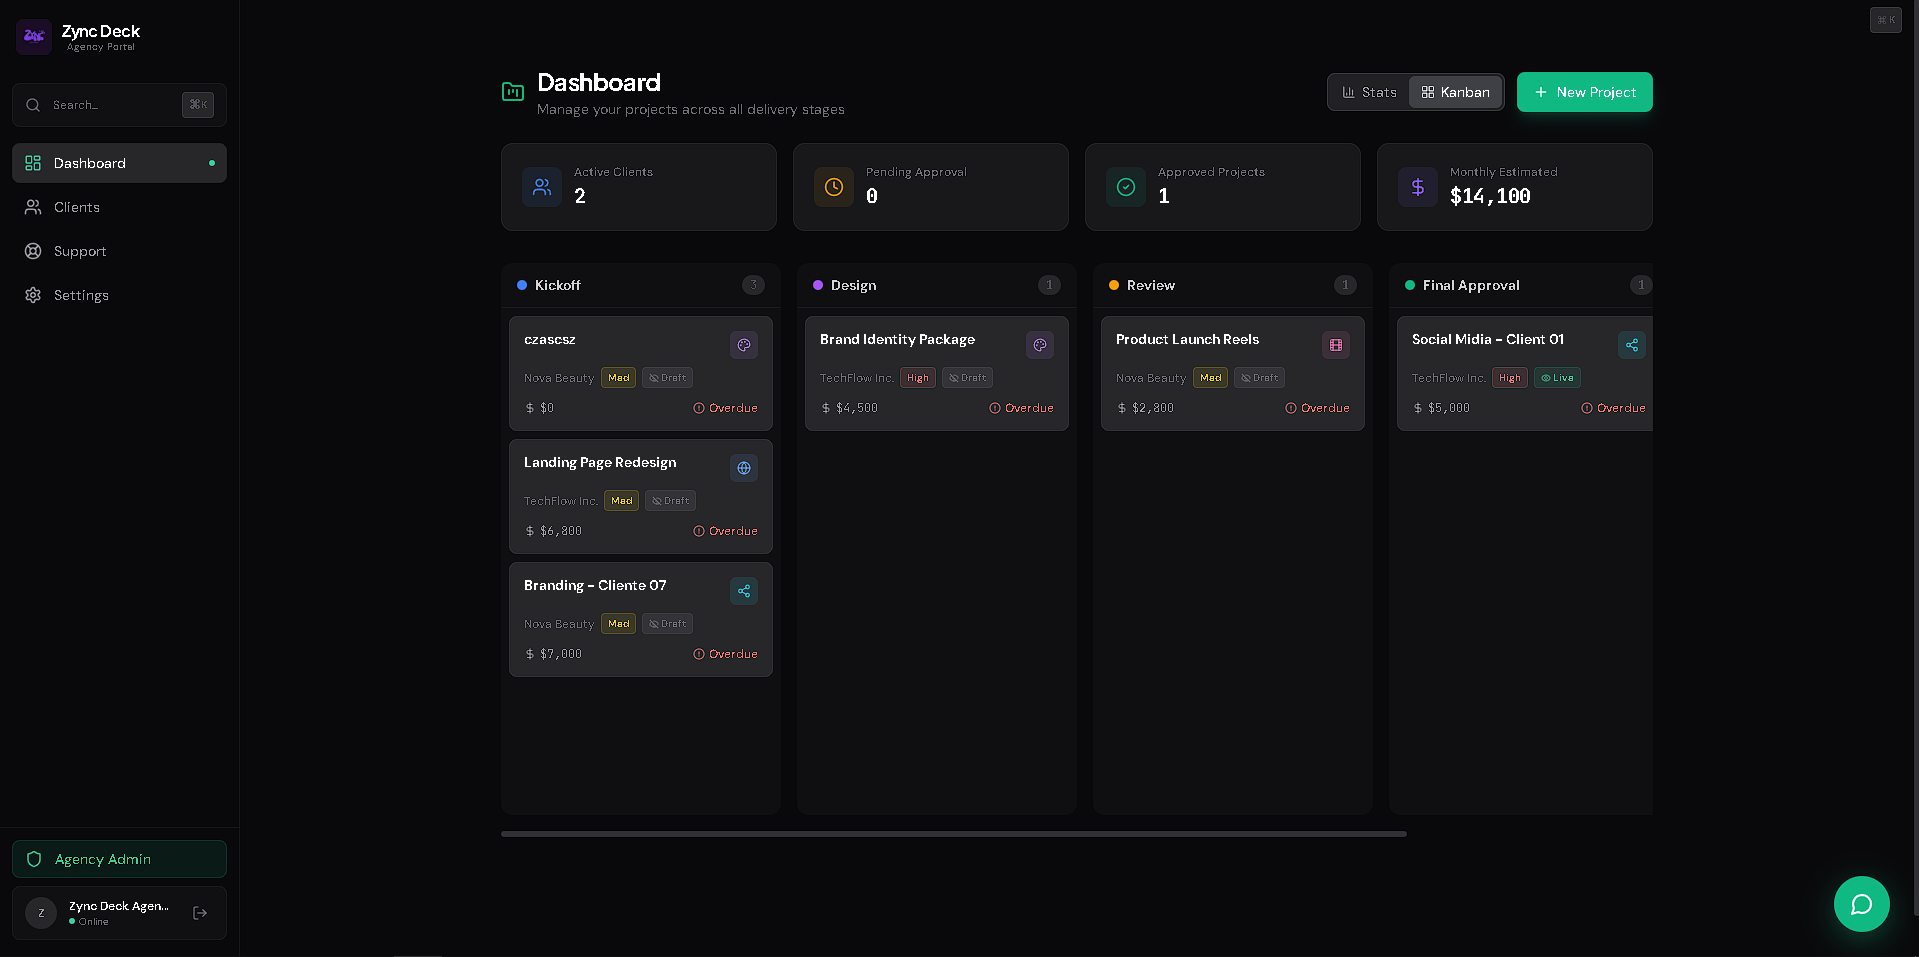Click the Live badge on Social Midia card

tap(1557, 378)
